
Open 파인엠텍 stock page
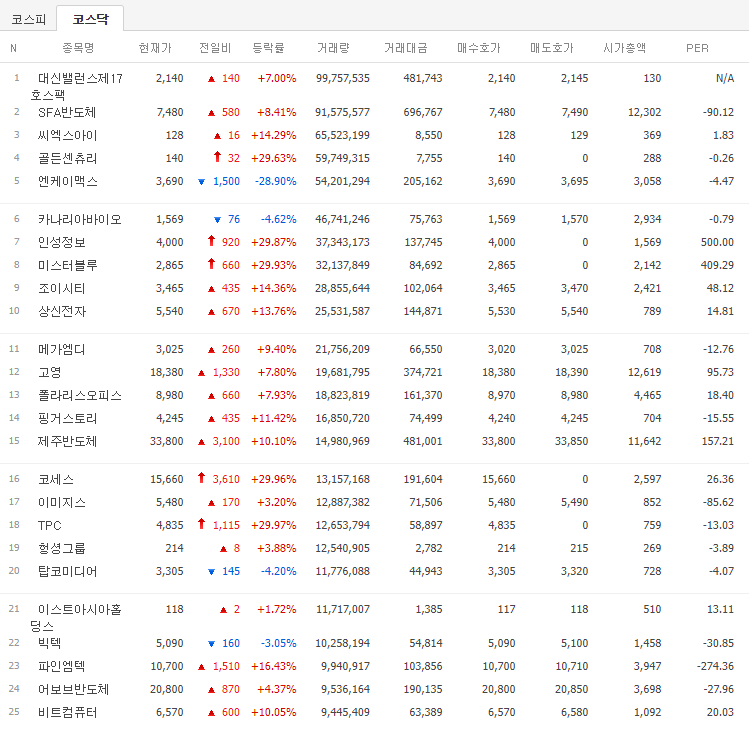(x=62, y=666)
